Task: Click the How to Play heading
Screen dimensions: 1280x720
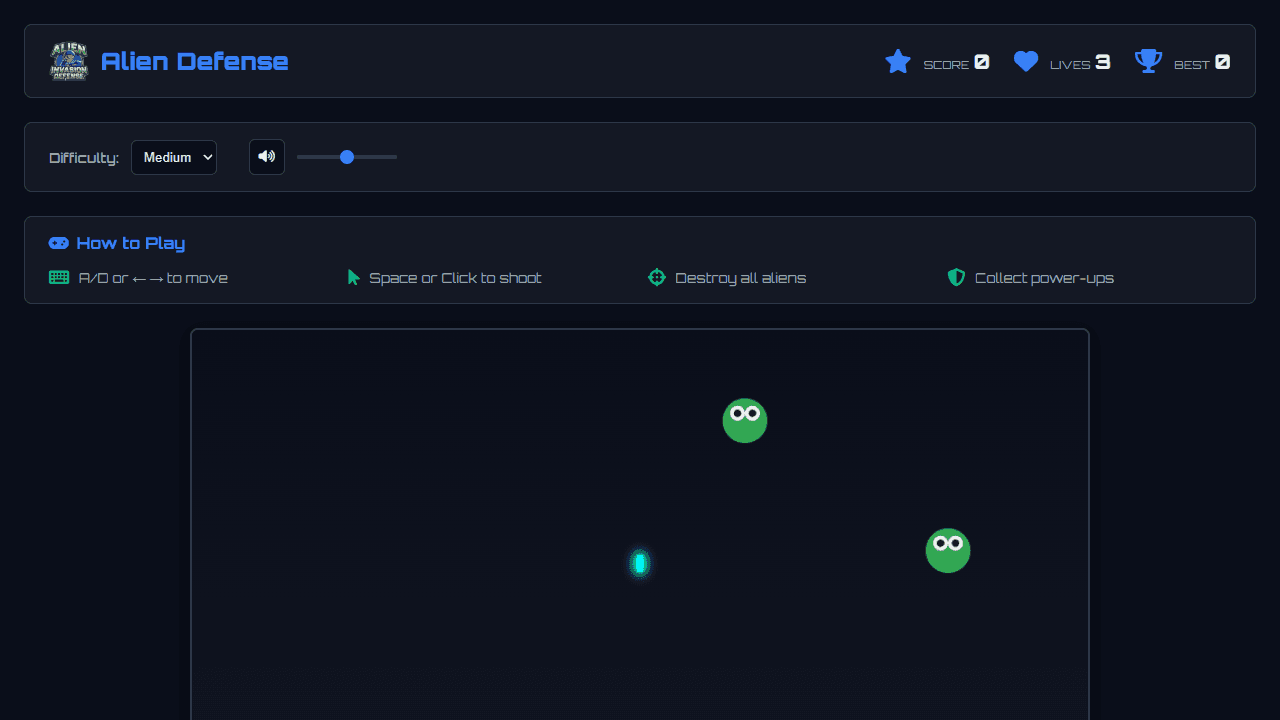Action: coord(131,243)
